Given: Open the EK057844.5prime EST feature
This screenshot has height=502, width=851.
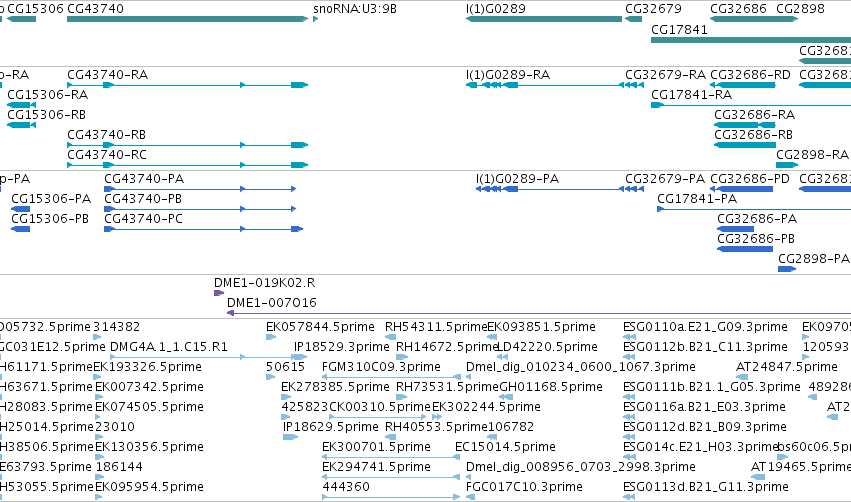Looking at the screenshot, I should 270,337.
